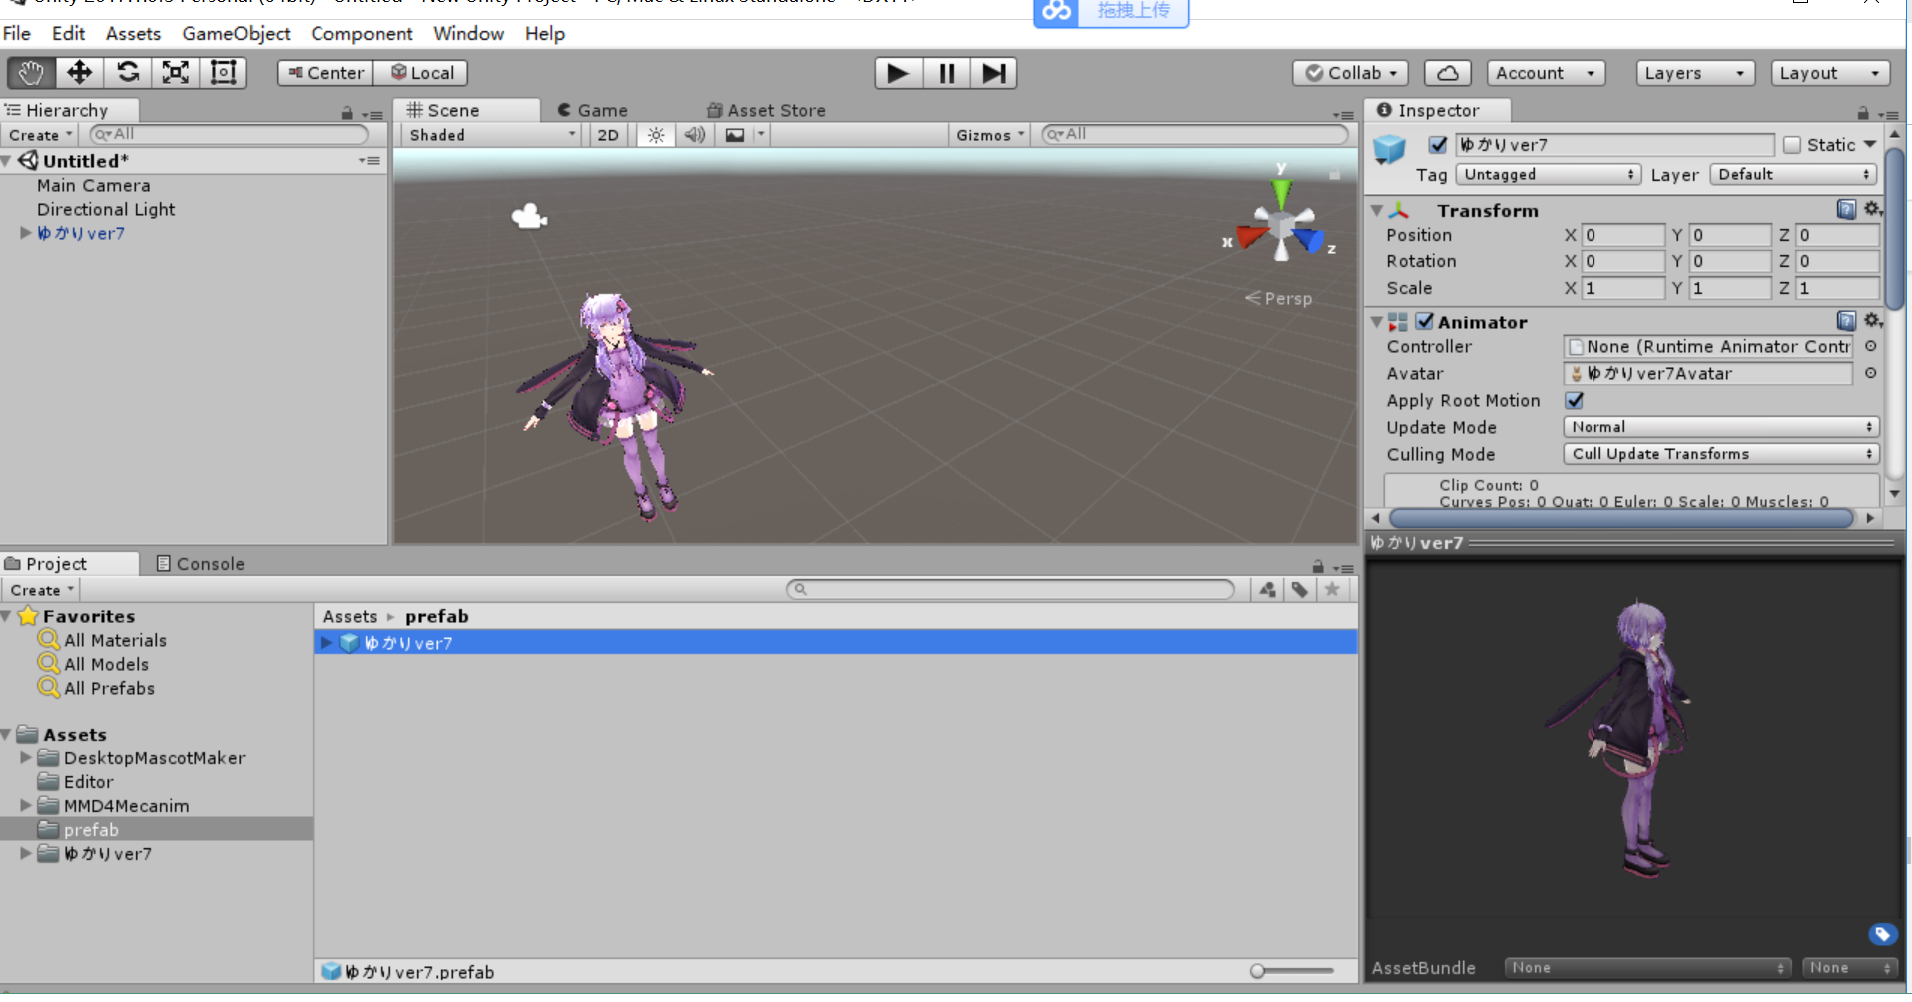The image size is (1912, 1002).
Task: Toggle scene lighting sun icon
Action: point(656,135)
